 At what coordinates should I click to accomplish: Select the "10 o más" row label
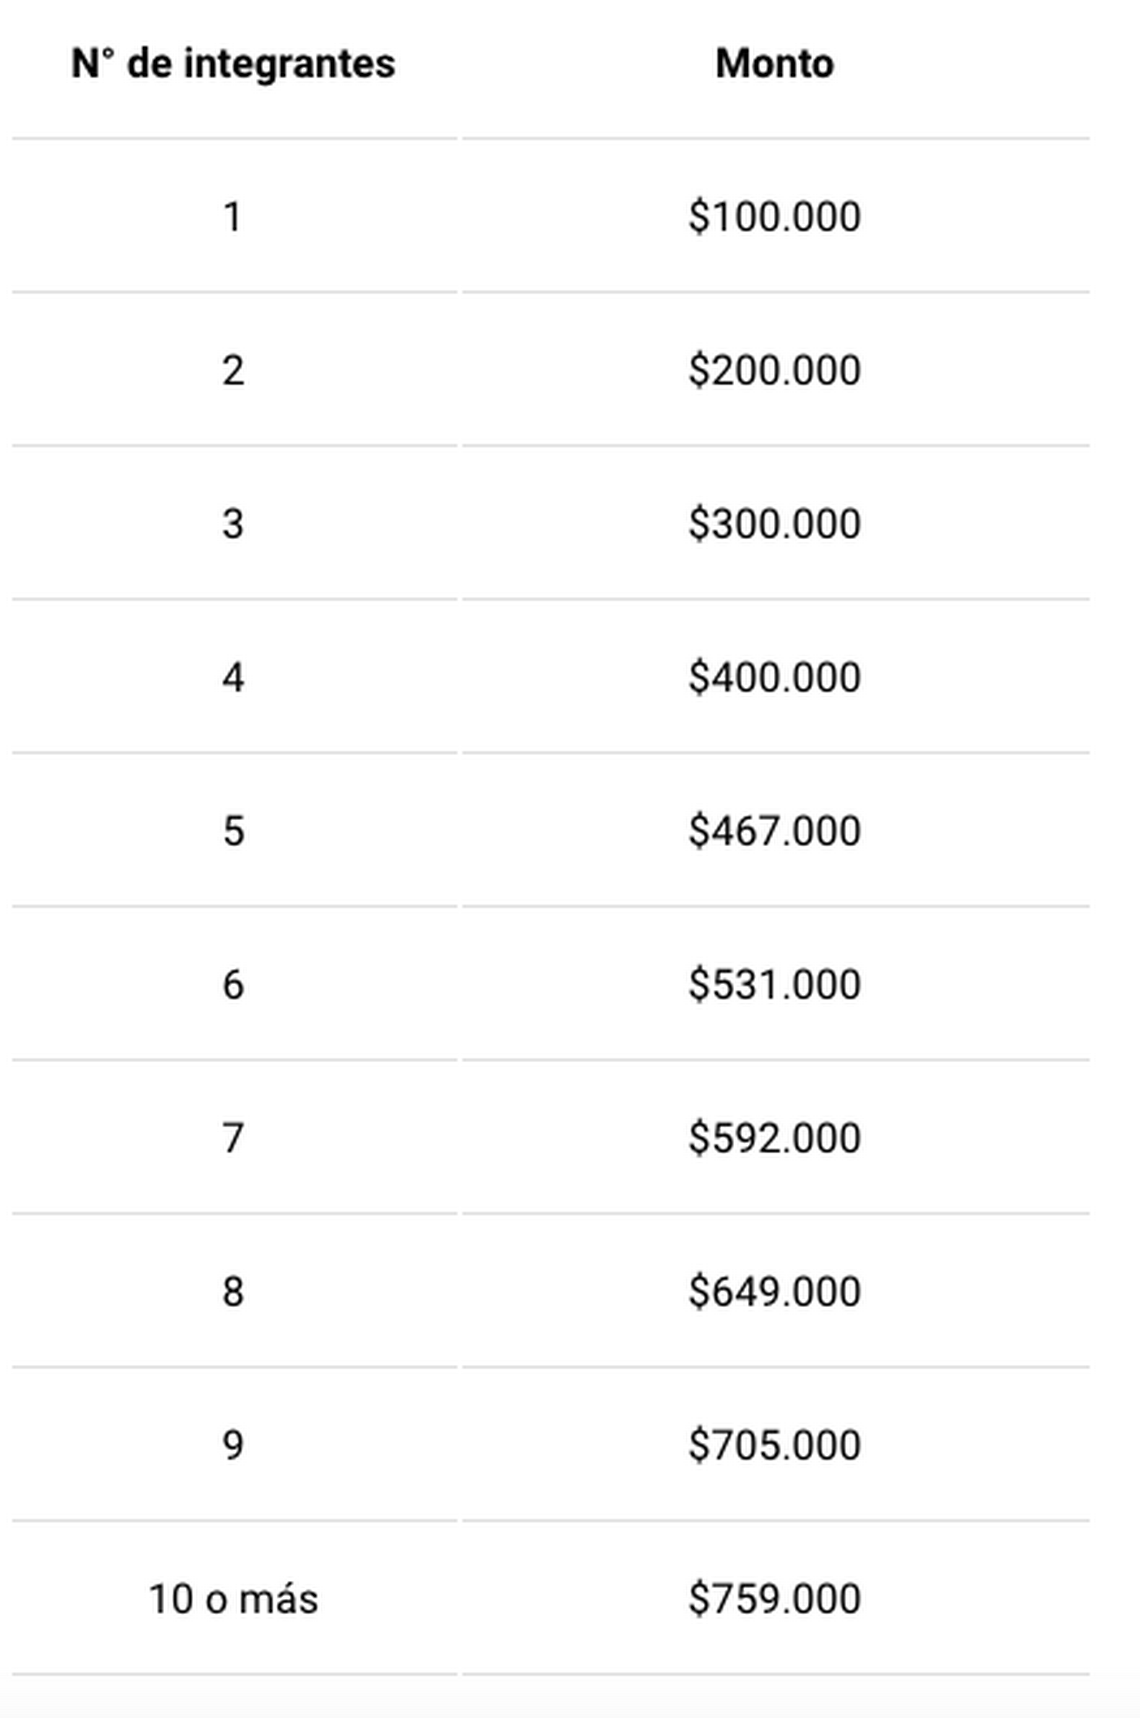click(233, 1599)
